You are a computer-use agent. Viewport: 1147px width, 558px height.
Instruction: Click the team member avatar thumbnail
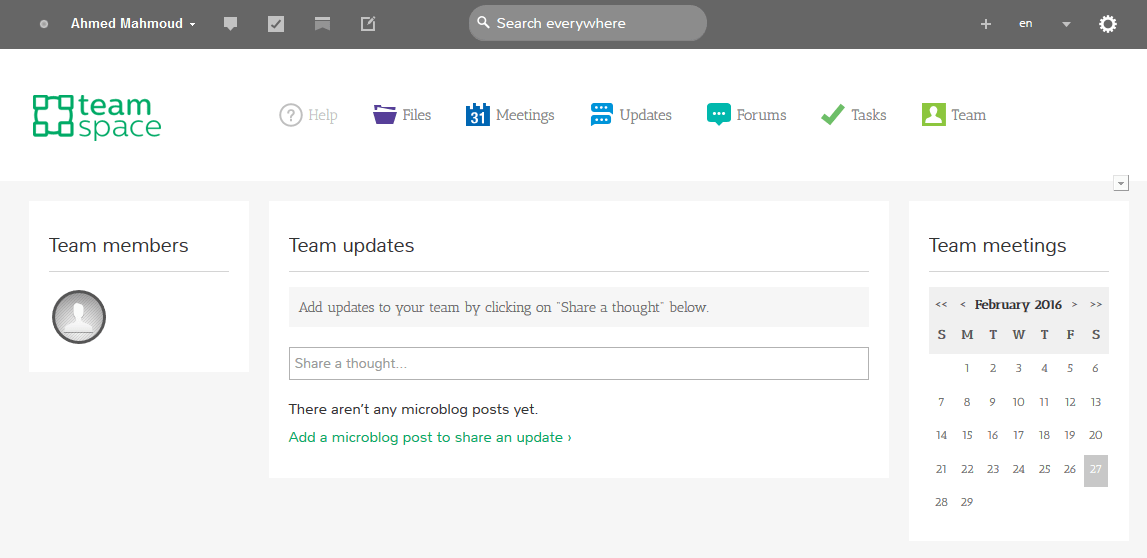point(79,317)
